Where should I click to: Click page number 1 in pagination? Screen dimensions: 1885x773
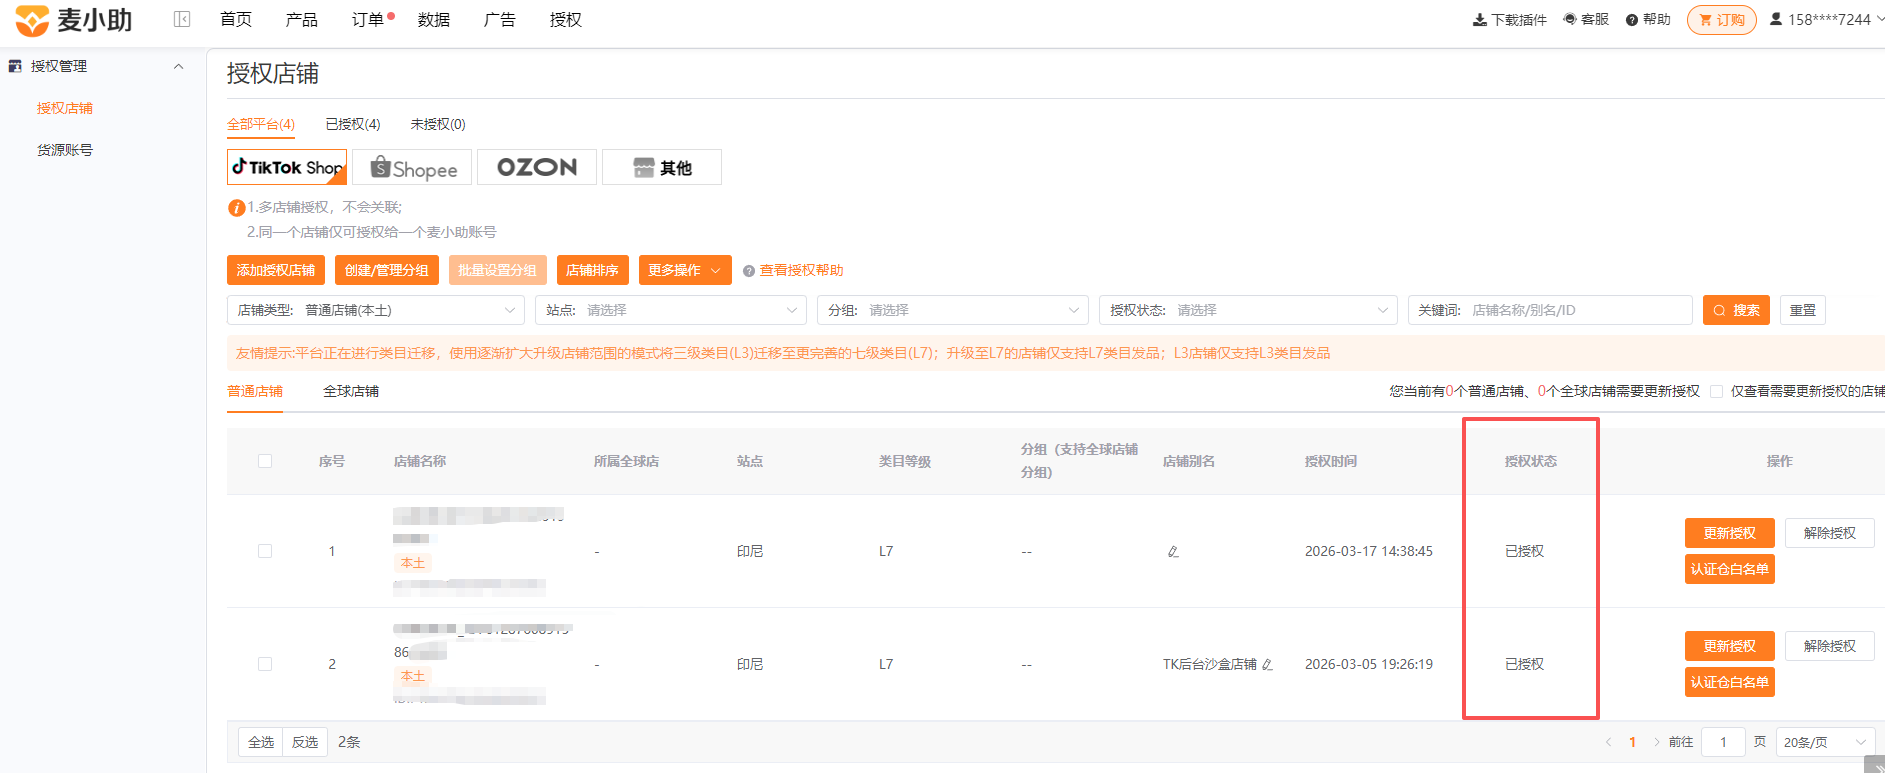click(1632, 742)
